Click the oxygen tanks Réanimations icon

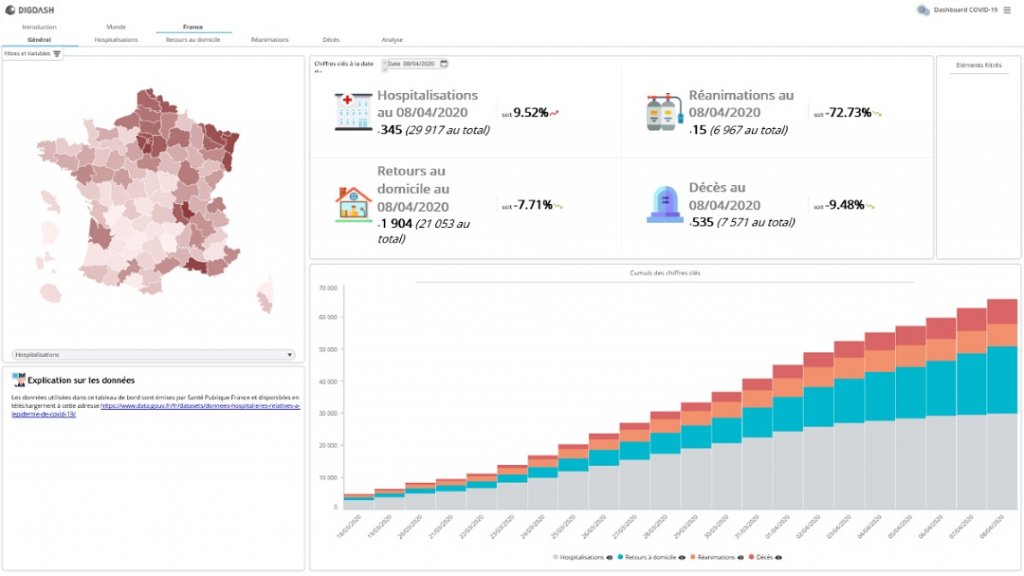[663, 112]
